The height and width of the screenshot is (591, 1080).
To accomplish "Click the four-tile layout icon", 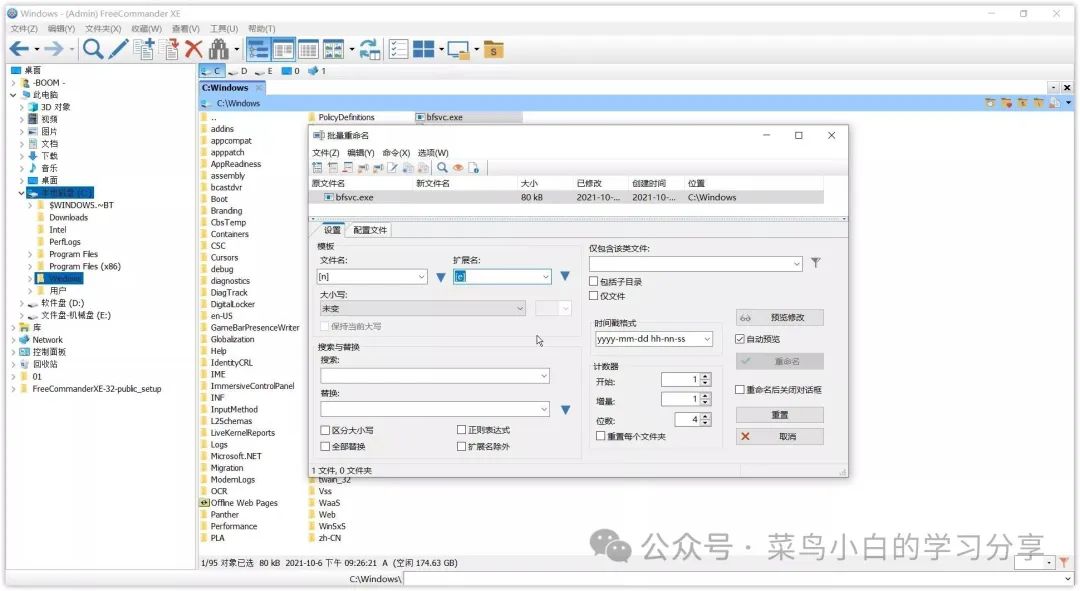I will [x=424, y=49].
